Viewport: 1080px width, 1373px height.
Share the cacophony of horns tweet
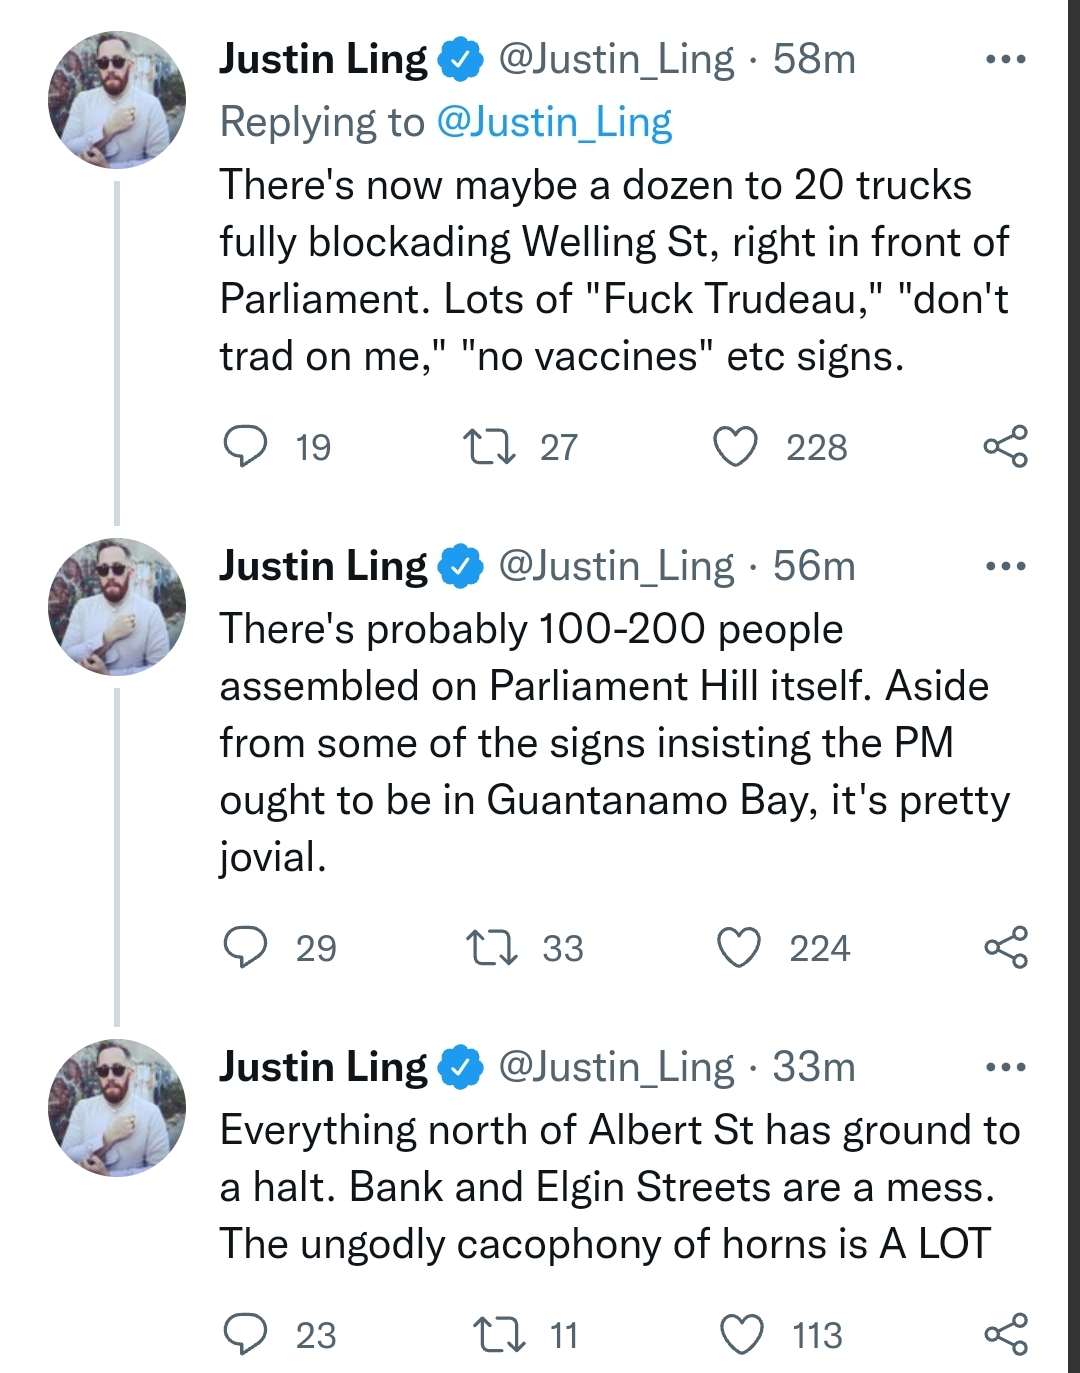1005,1334
